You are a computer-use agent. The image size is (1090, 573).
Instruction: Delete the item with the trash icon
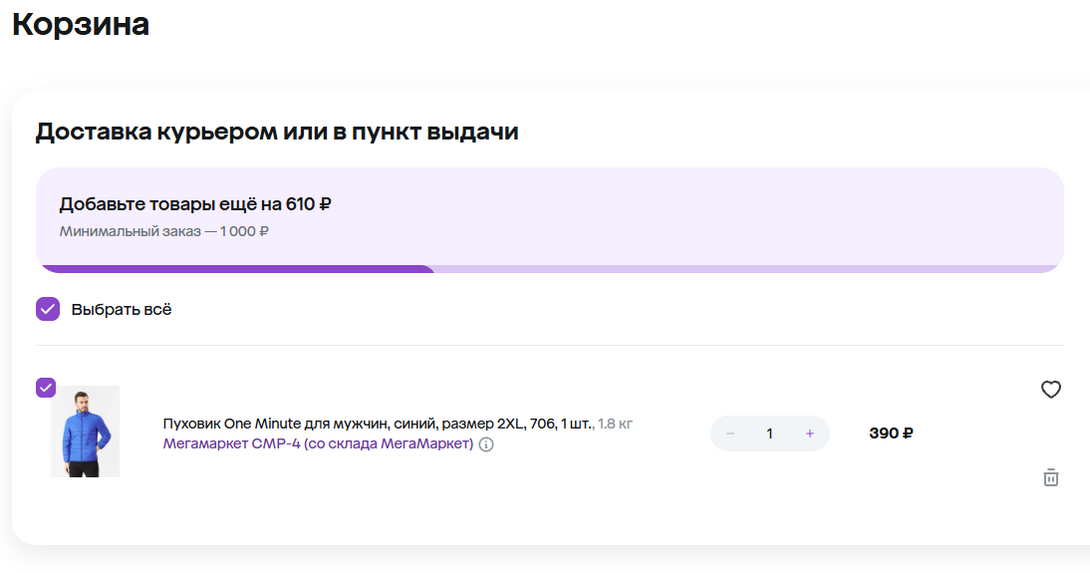[x=1050, y=477]
